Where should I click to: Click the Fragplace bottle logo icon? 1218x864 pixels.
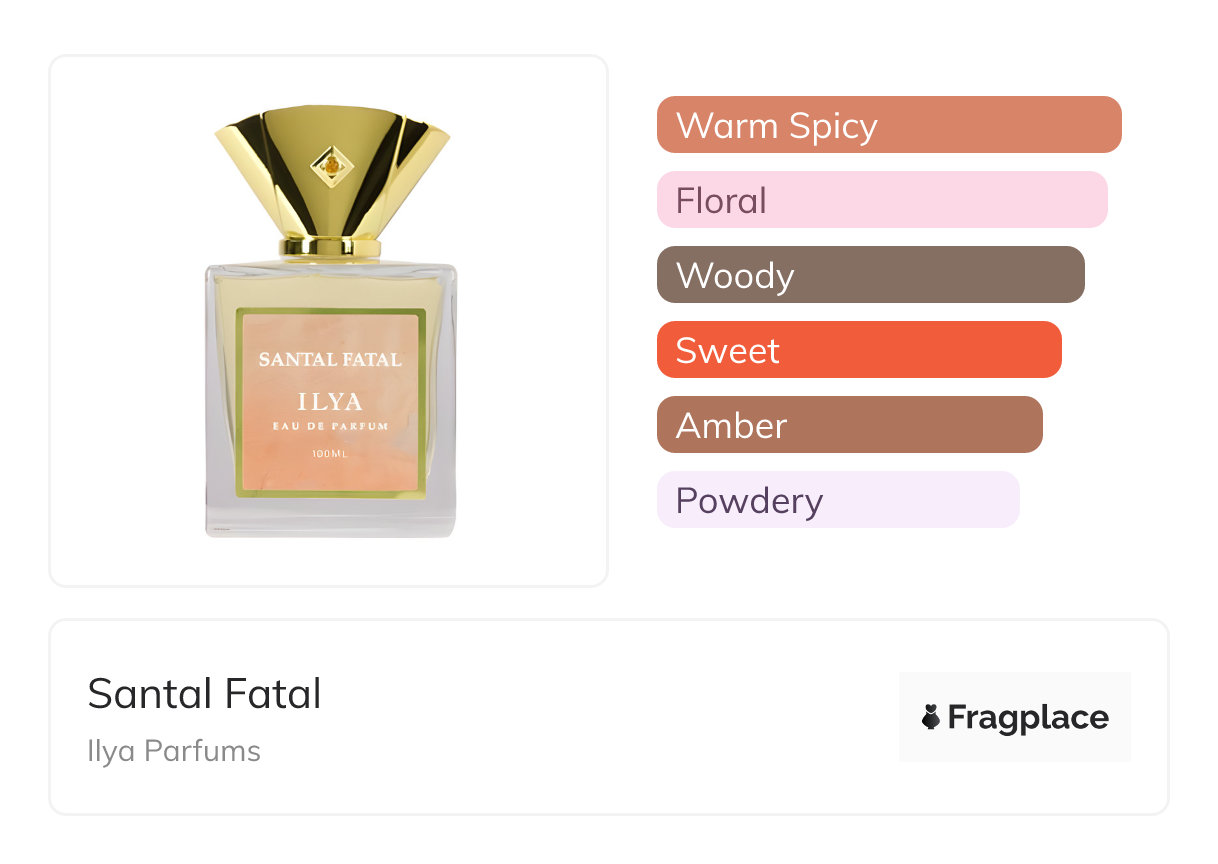point(931,717)
